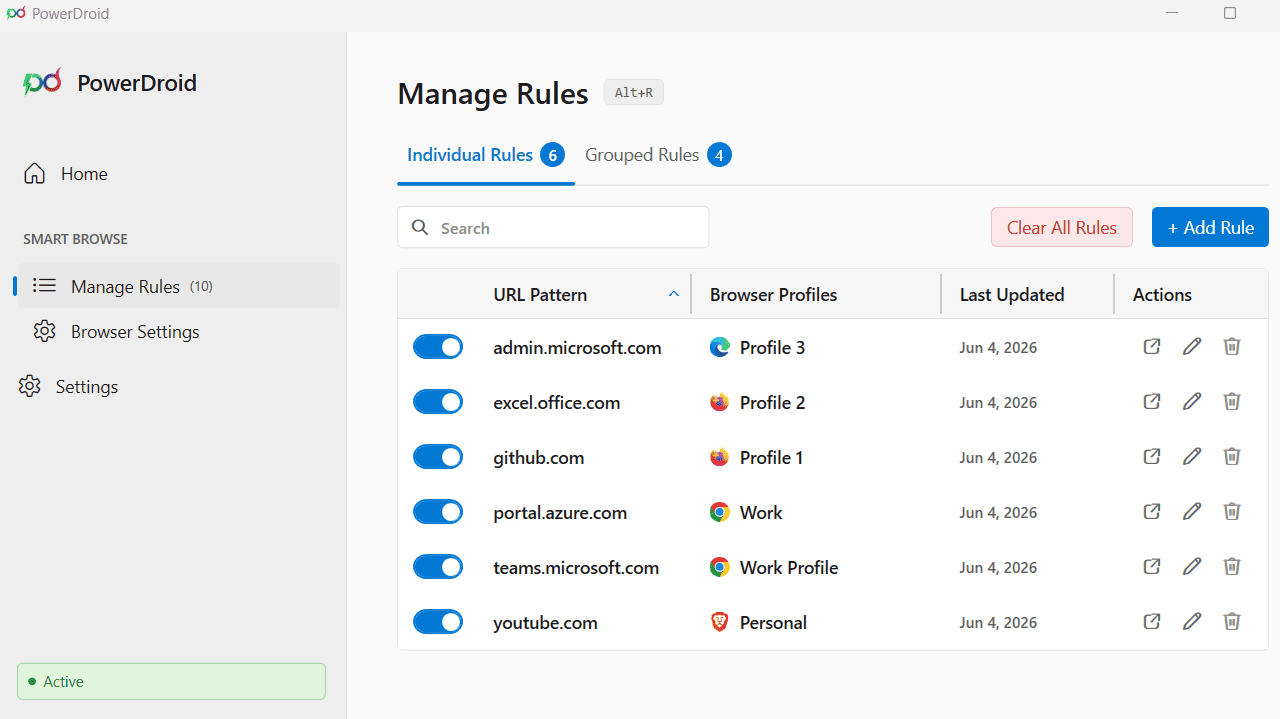Viewport: 1280px width, 719px height.
Task: Click the Last Updated column header
Action: click(1012, 294)
